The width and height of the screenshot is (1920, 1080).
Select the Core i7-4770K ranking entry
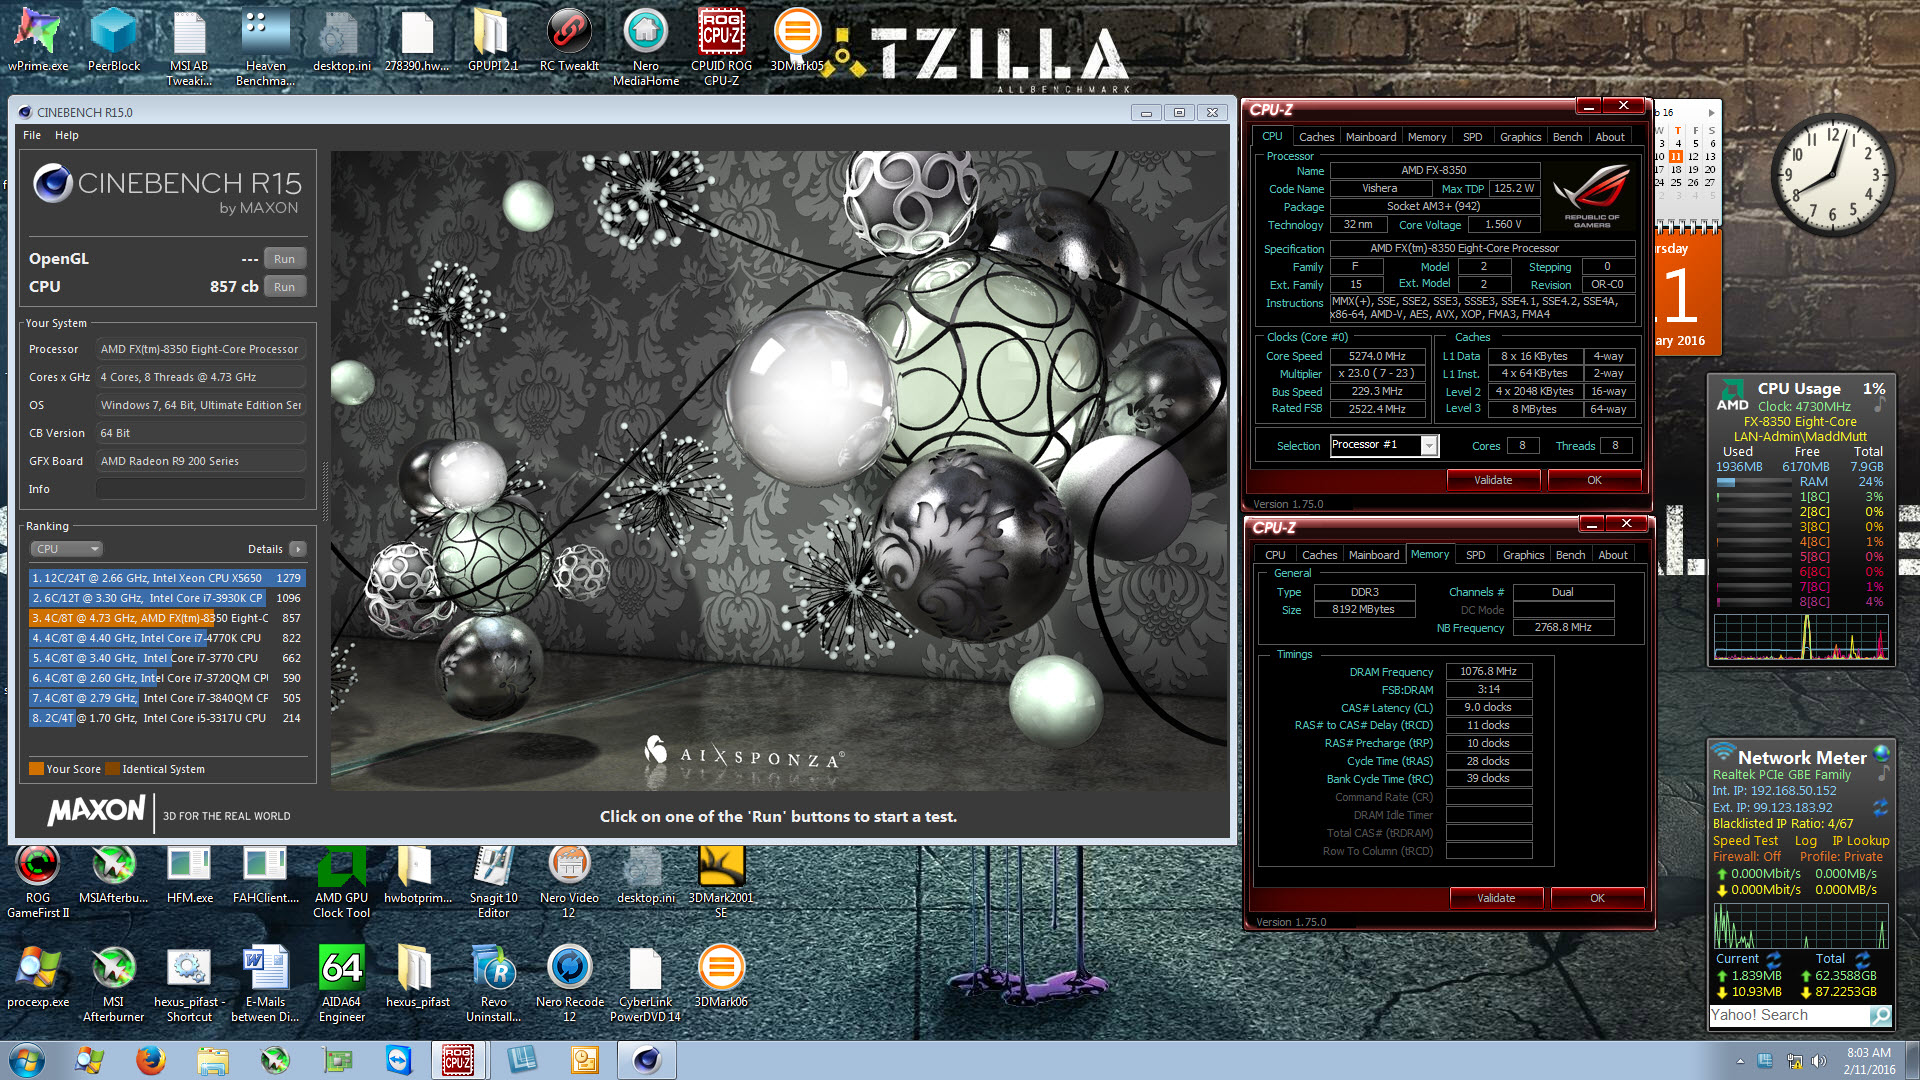click(167, 638)
